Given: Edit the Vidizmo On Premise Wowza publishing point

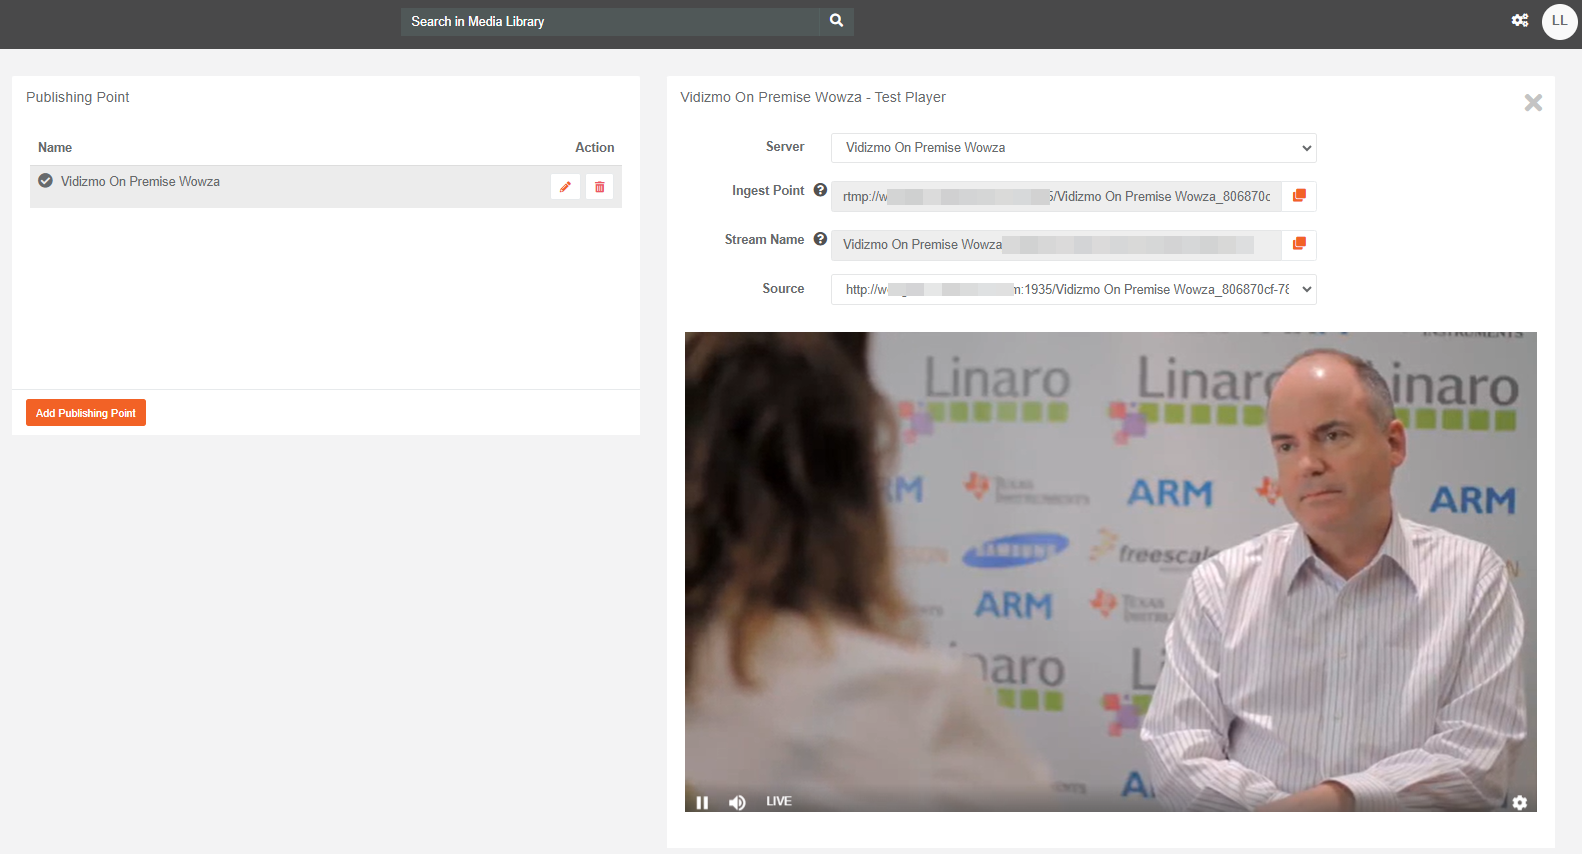Looking at the screenshot, I should tap(565, 187).
